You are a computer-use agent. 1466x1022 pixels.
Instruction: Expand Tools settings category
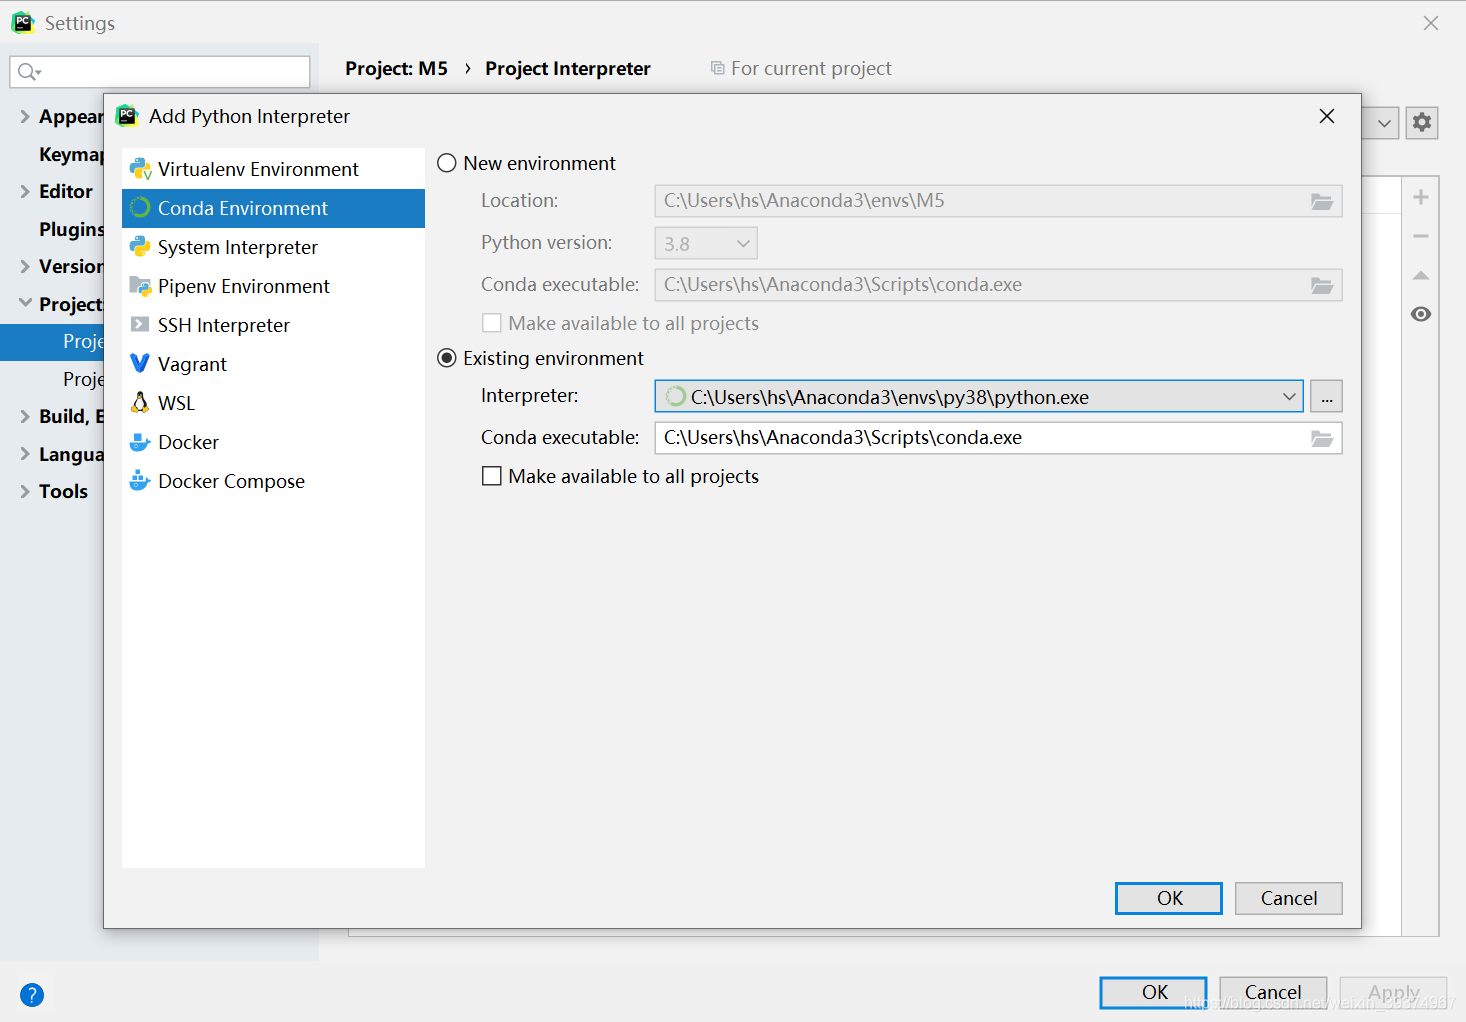coord(25,491)
